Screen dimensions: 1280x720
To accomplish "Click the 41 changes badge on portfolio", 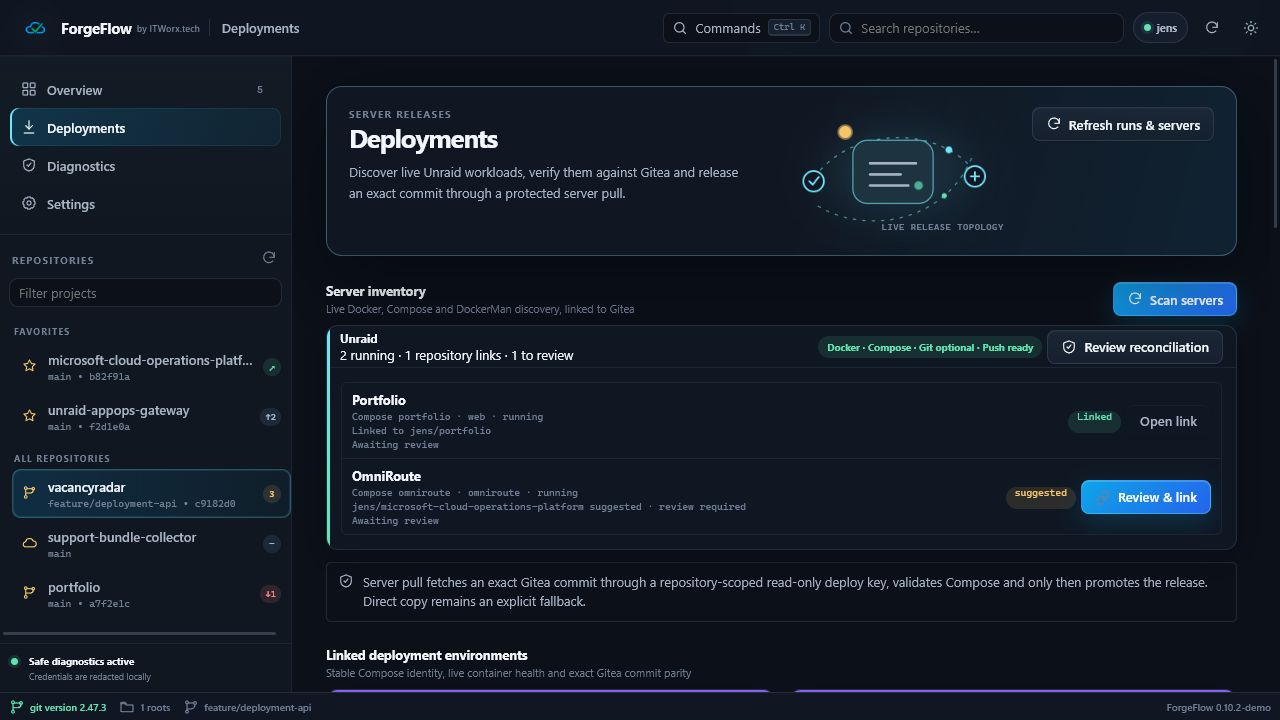I will (x=270, y=594).
